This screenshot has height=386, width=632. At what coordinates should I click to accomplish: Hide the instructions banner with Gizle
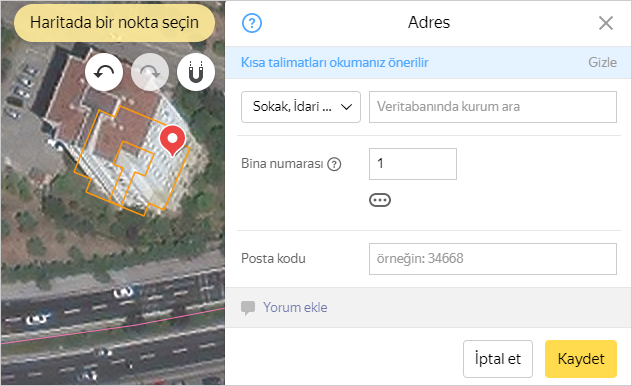click(x=602, y=62)
